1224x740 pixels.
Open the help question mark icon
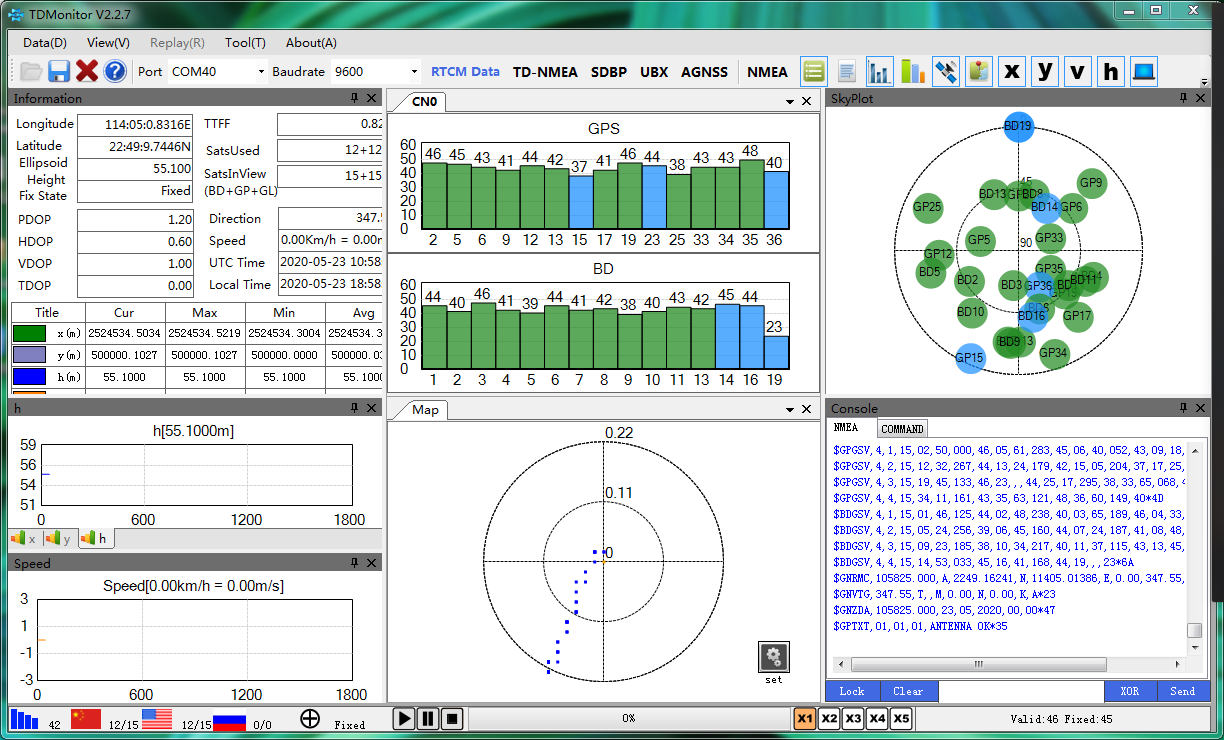tap(115, 71)
